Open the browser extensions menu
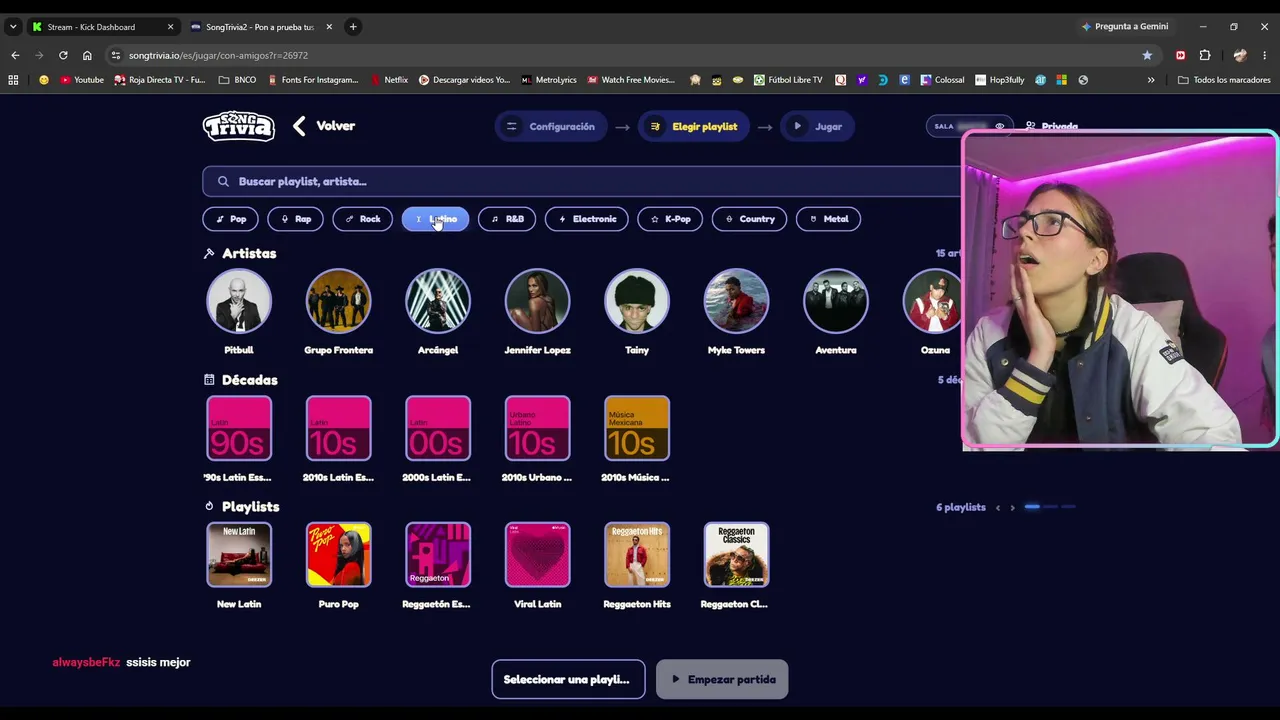Viewport: 1280px width, 720px height. click(1205, 55)
